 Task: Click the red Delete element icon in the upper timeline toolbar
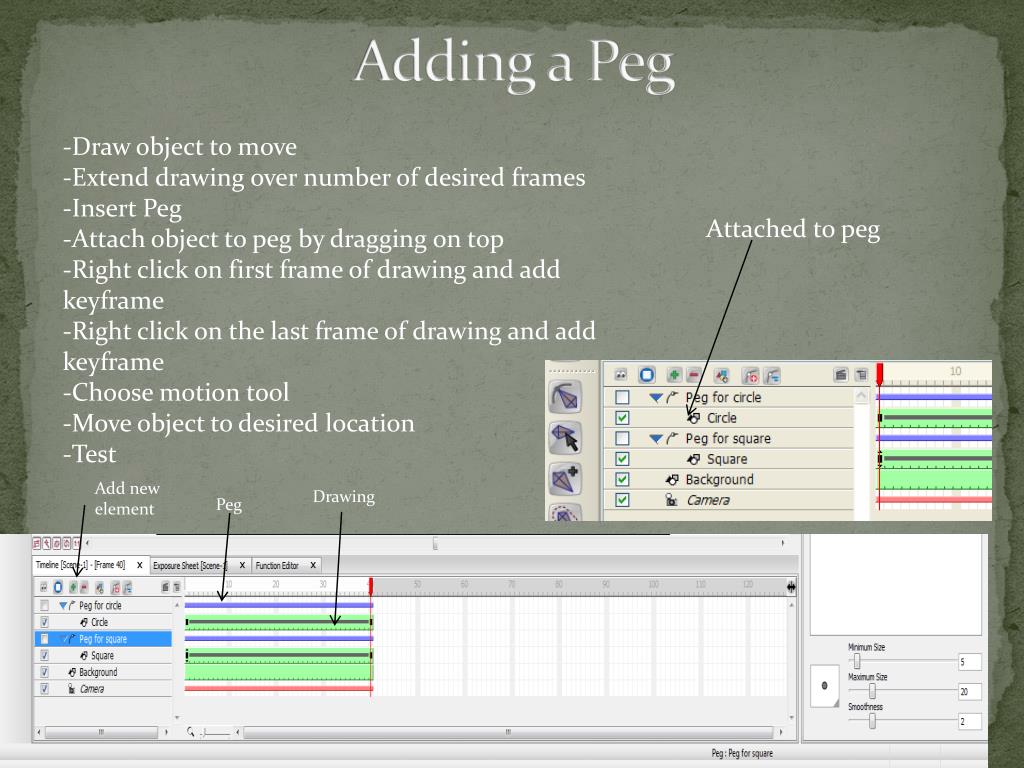pos(692,374)
